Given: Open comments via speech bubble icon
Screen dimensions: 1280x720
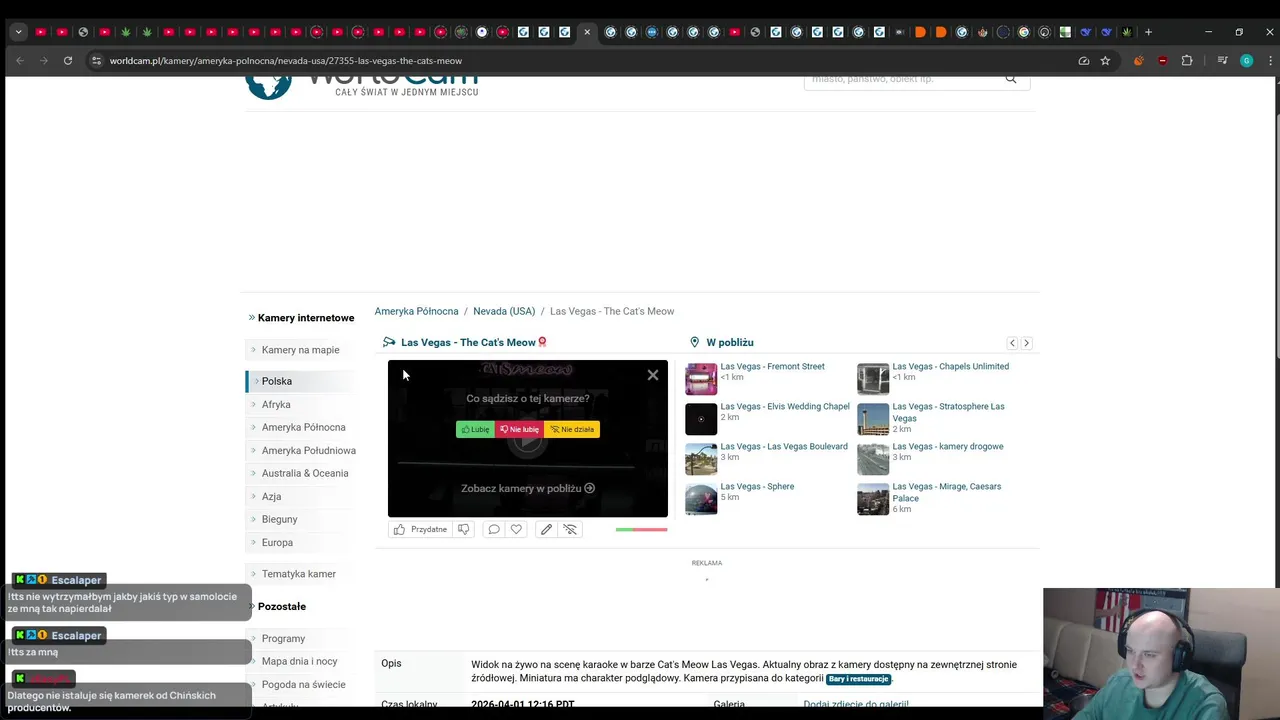Looking at the screenshot, I should click(x=493, y=529).
